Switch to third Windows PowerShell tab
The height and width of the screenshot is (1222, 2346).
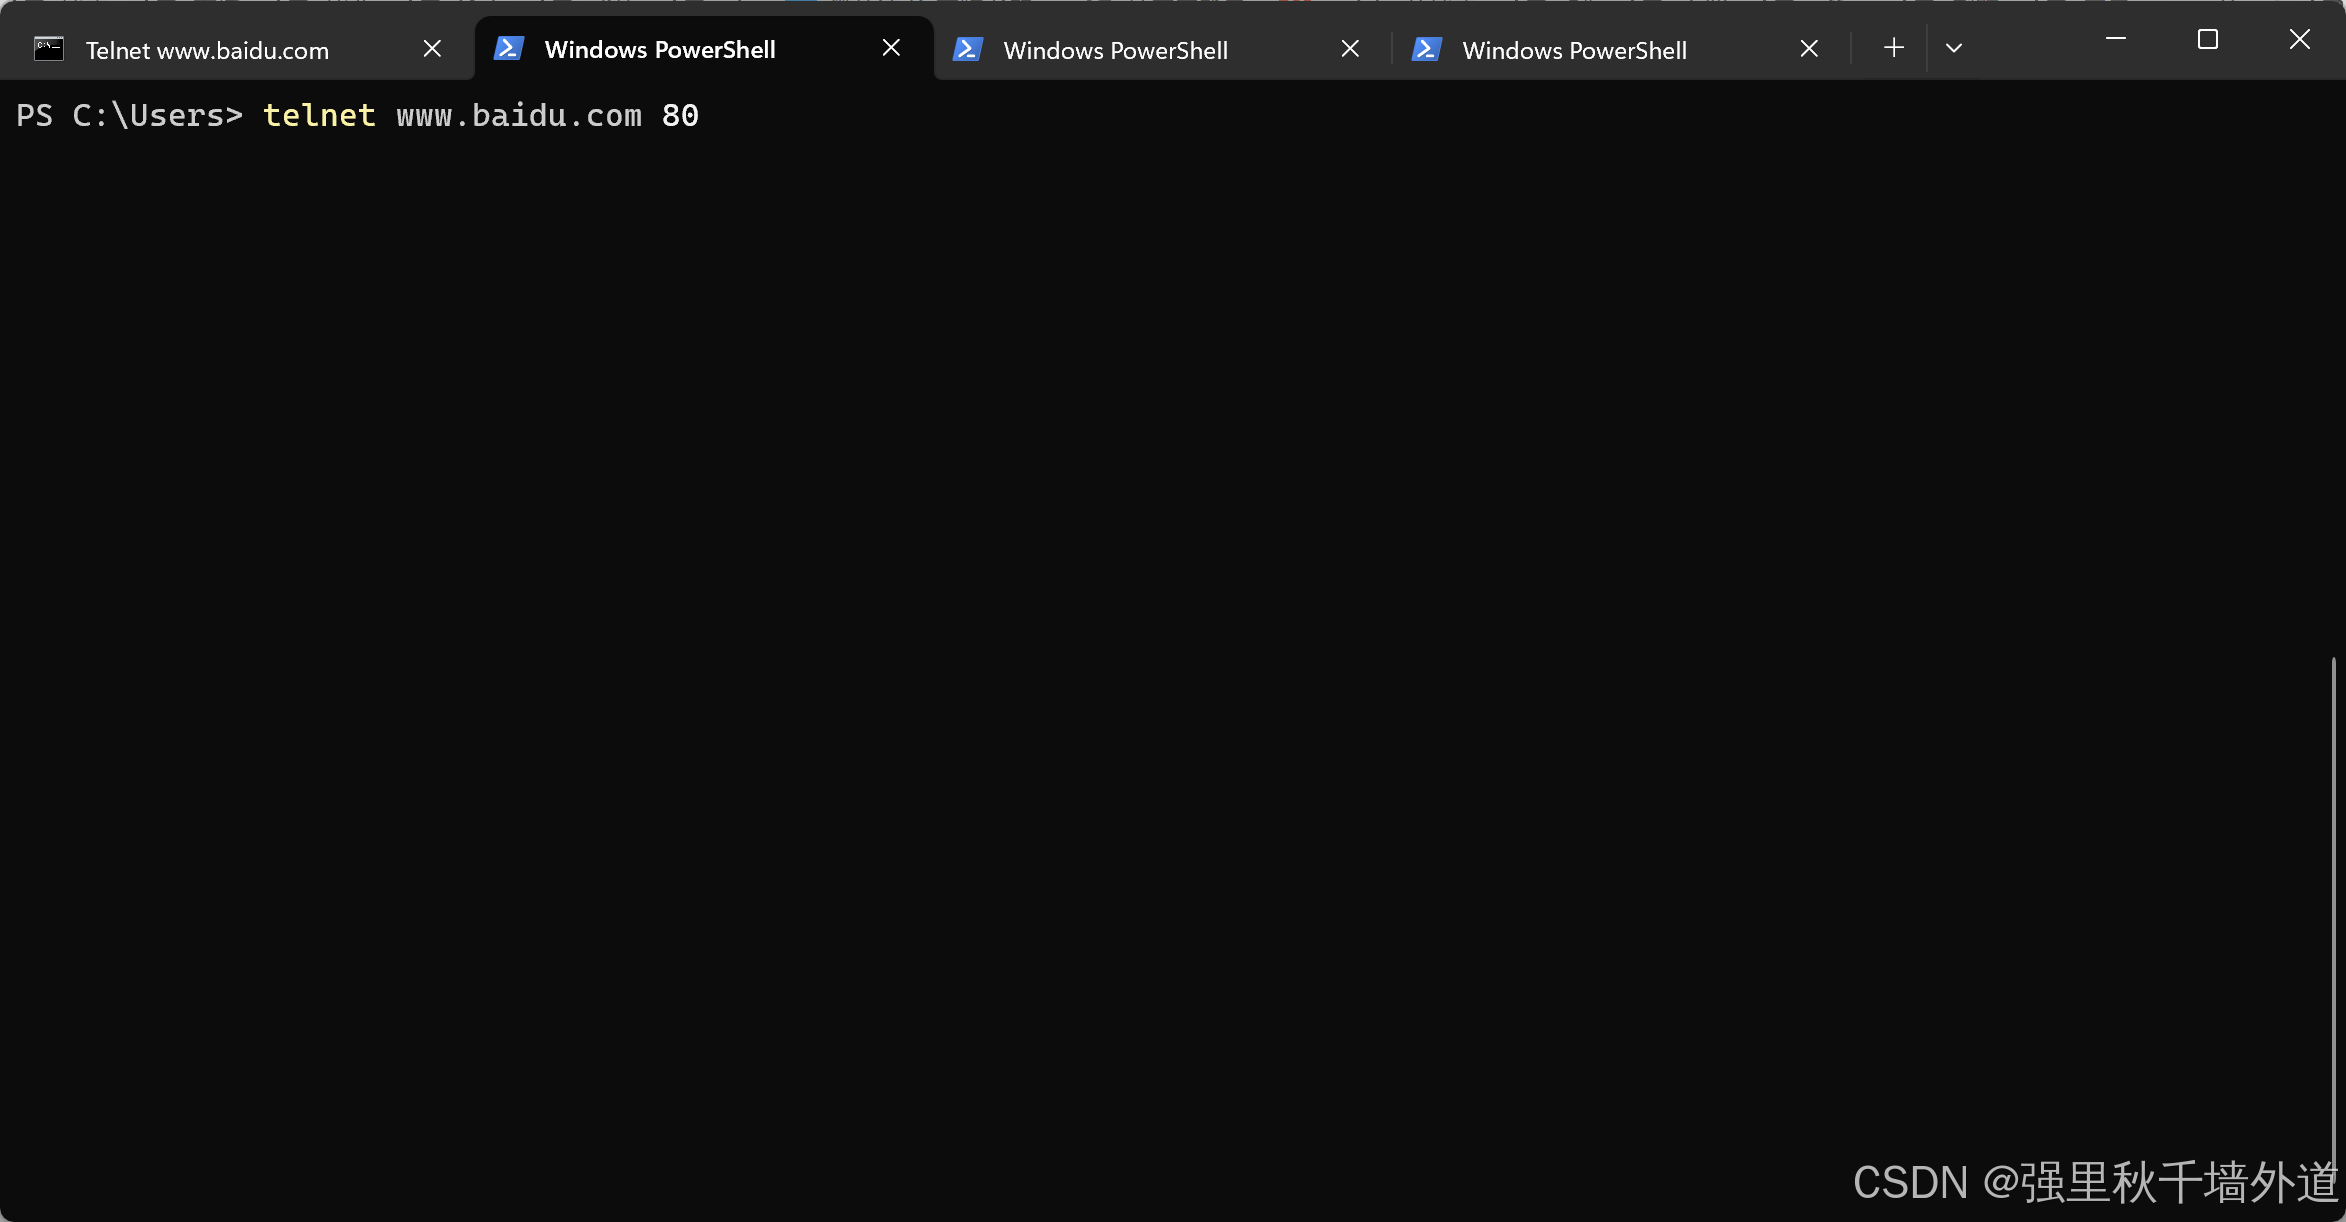1115,50
